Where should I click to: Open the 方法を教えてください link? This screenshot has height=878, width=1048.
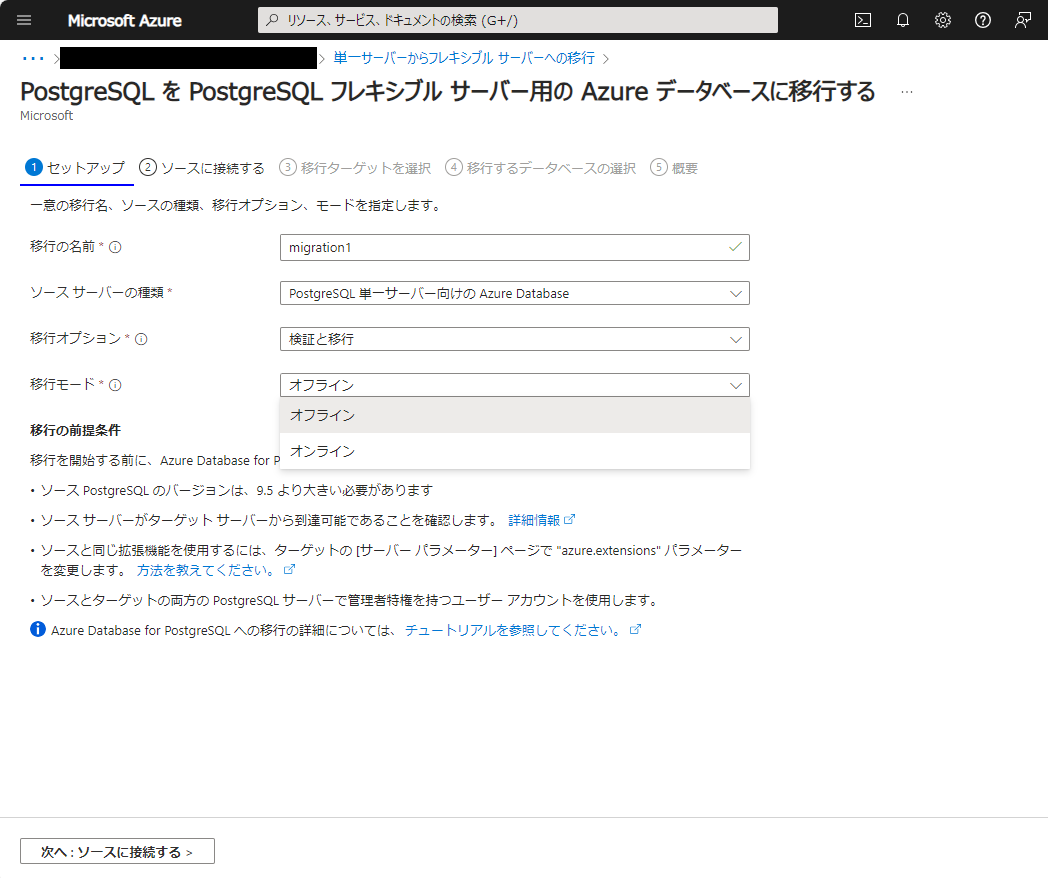(x=206, y=570)
